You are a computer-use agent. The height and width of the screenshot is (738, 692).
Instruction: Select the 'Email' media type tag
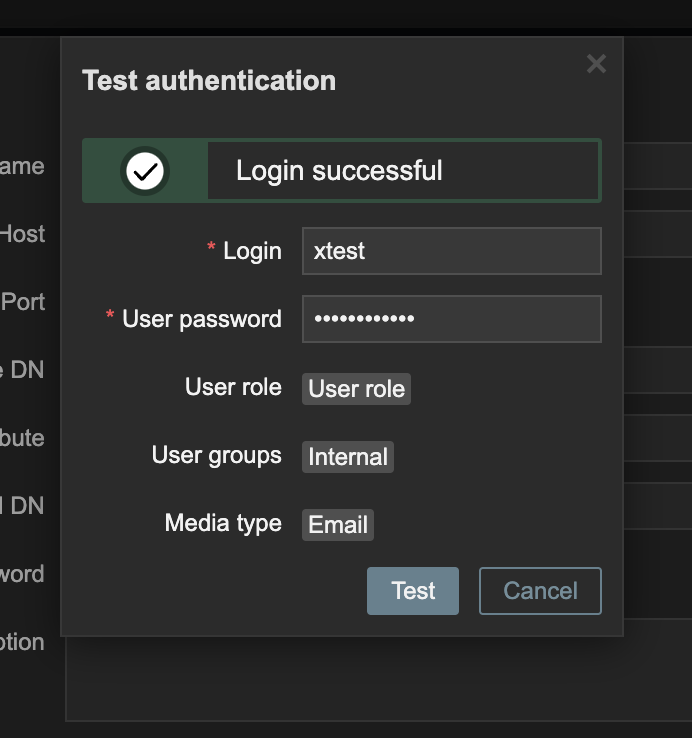337,525
